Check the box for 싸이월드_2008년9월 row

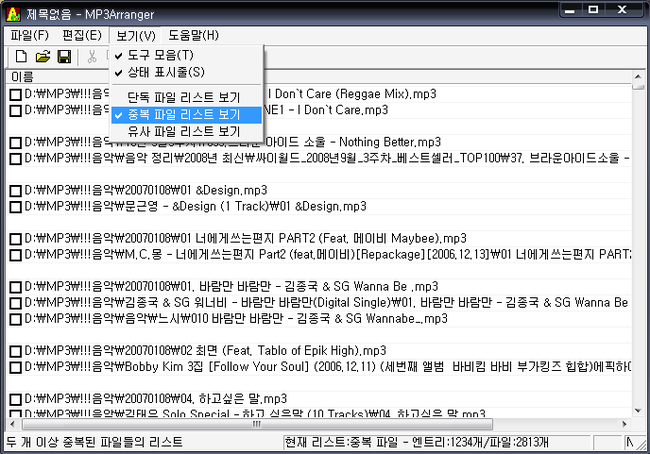16,159
